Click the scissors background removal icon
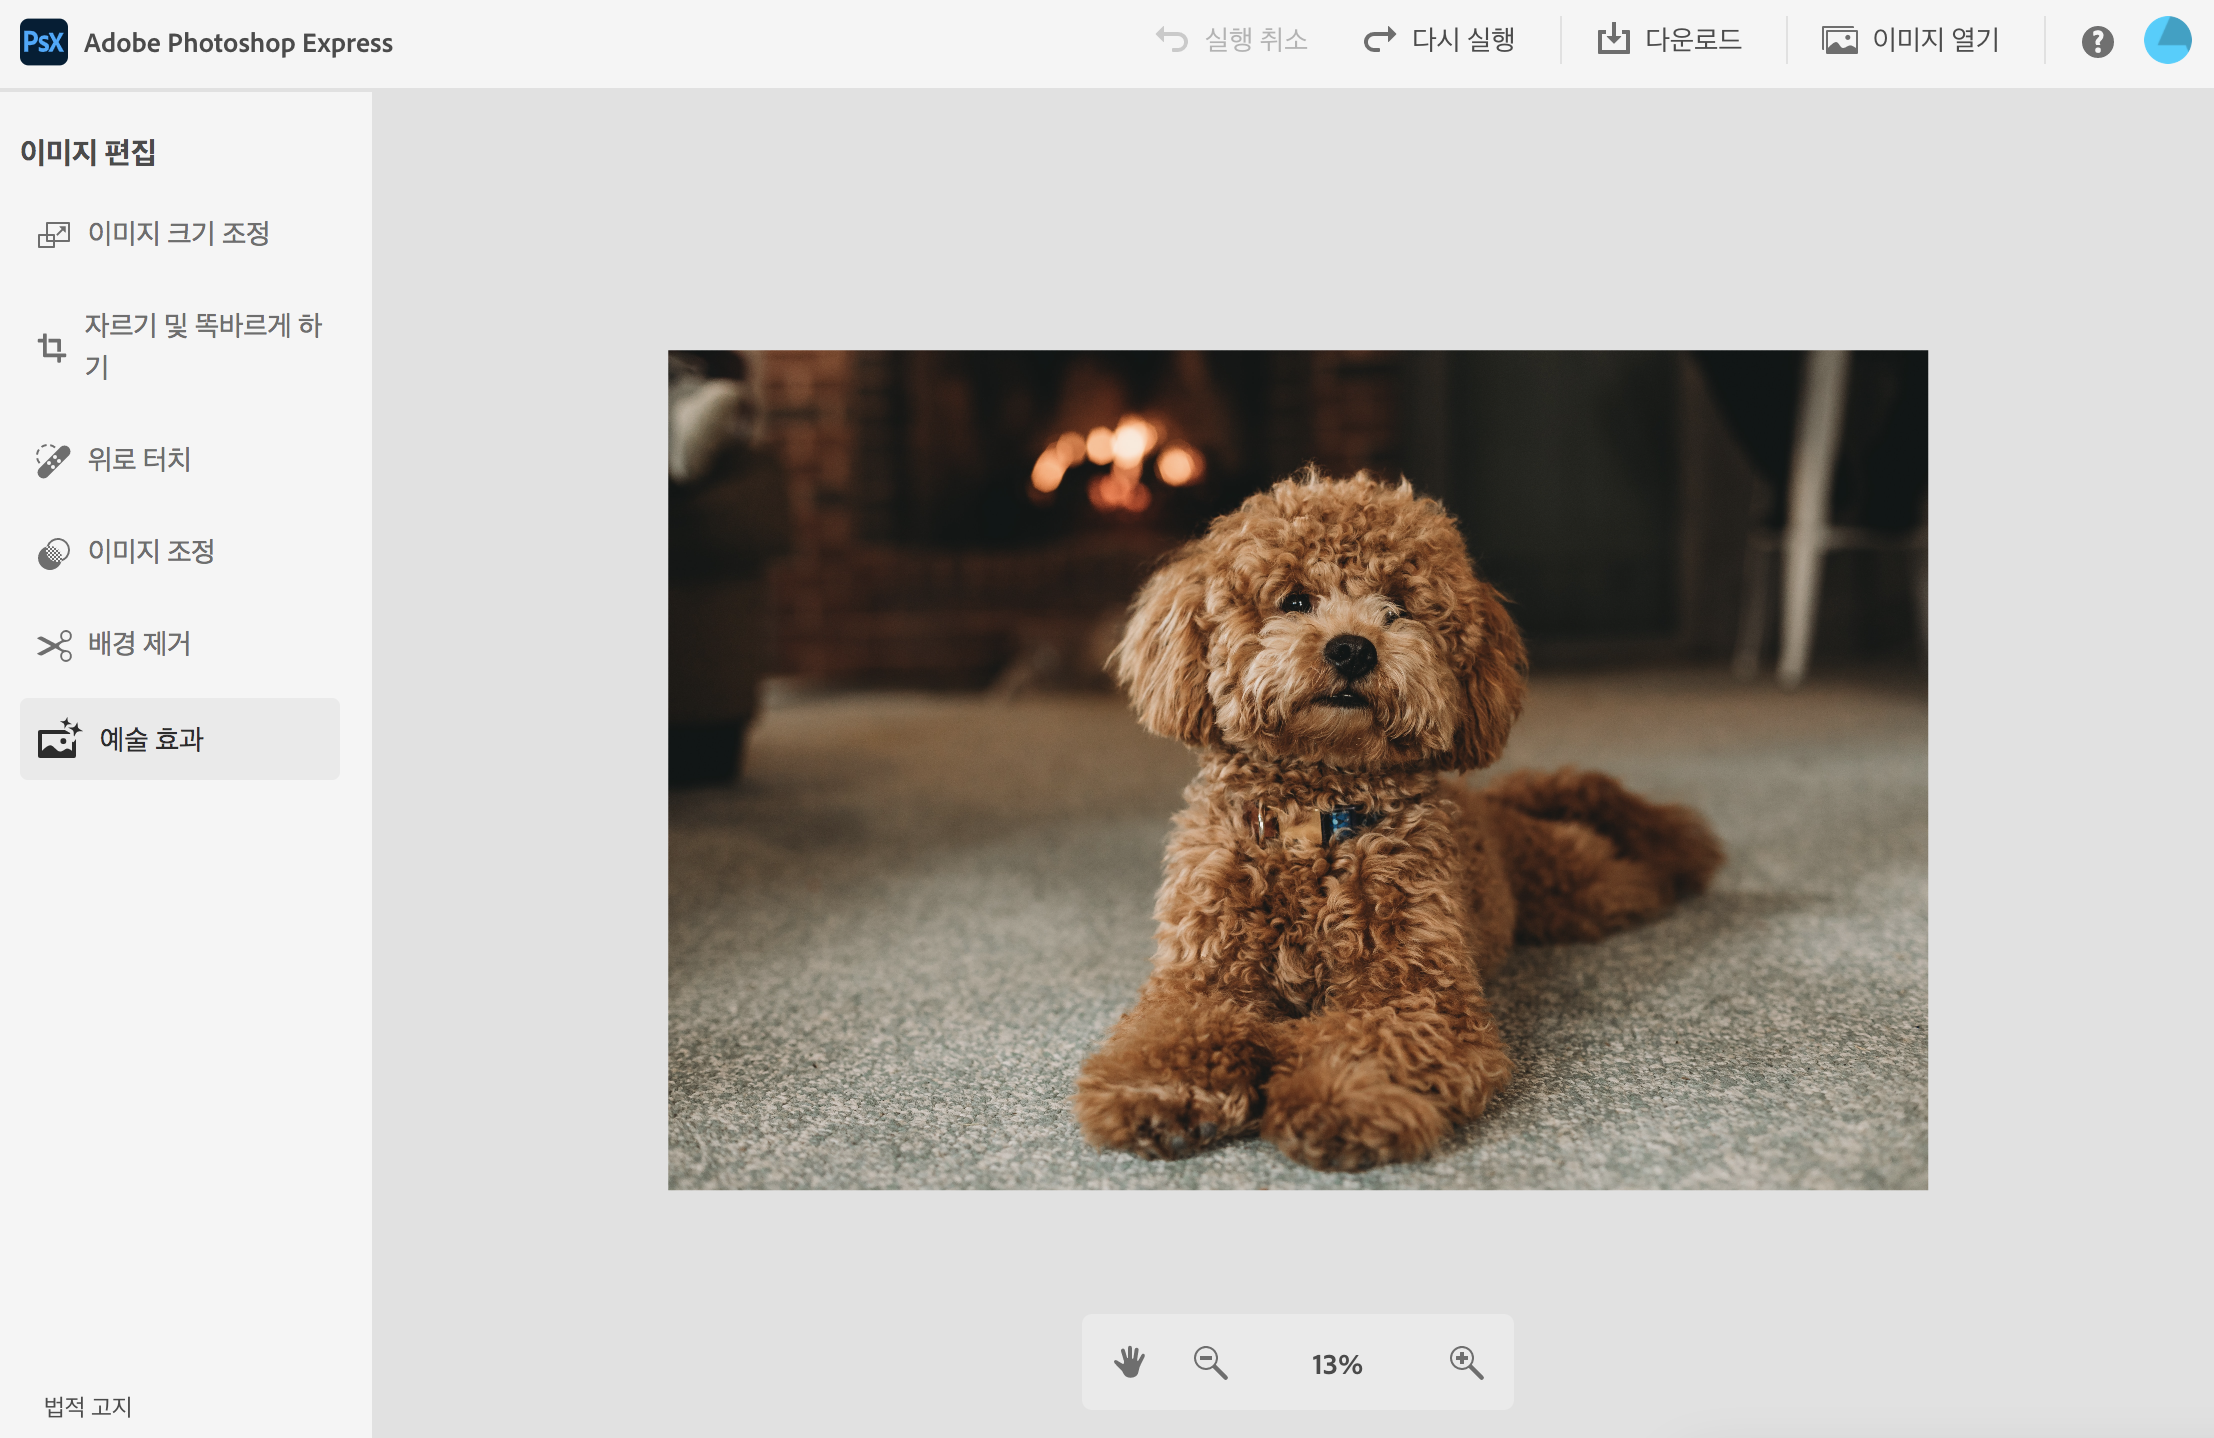The height and width of the screenshot is (1438, 2214). (54, 645)
